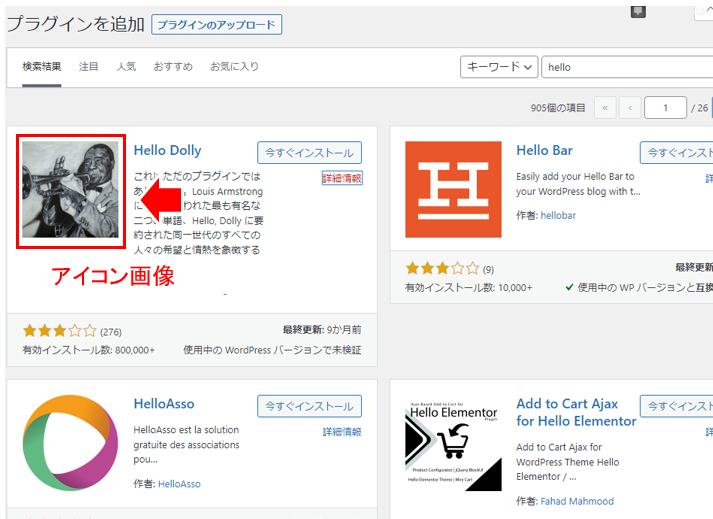
Task: Click the 使用中の WordPress バージョンで未検証 text
Action: (x=272, y=350)
